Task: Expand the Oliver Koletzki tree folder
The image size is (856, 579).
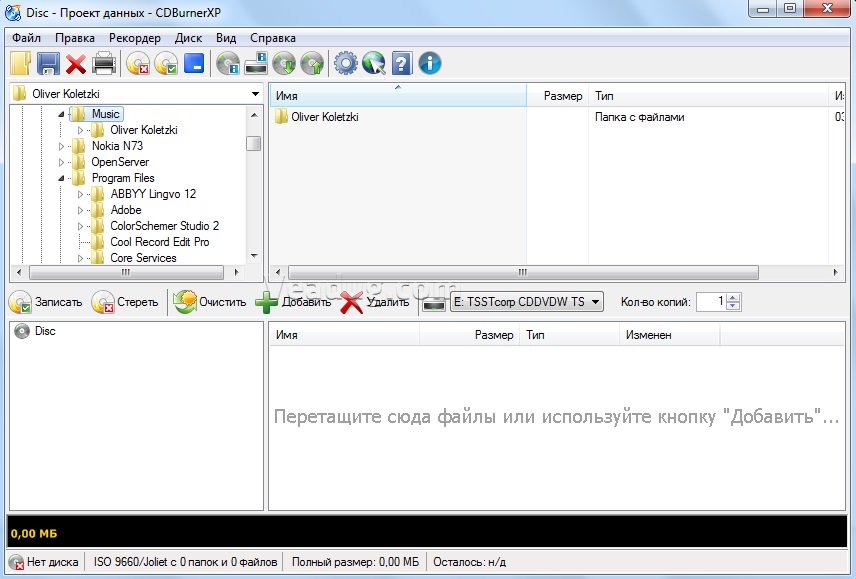Action: tap(80, 130)
